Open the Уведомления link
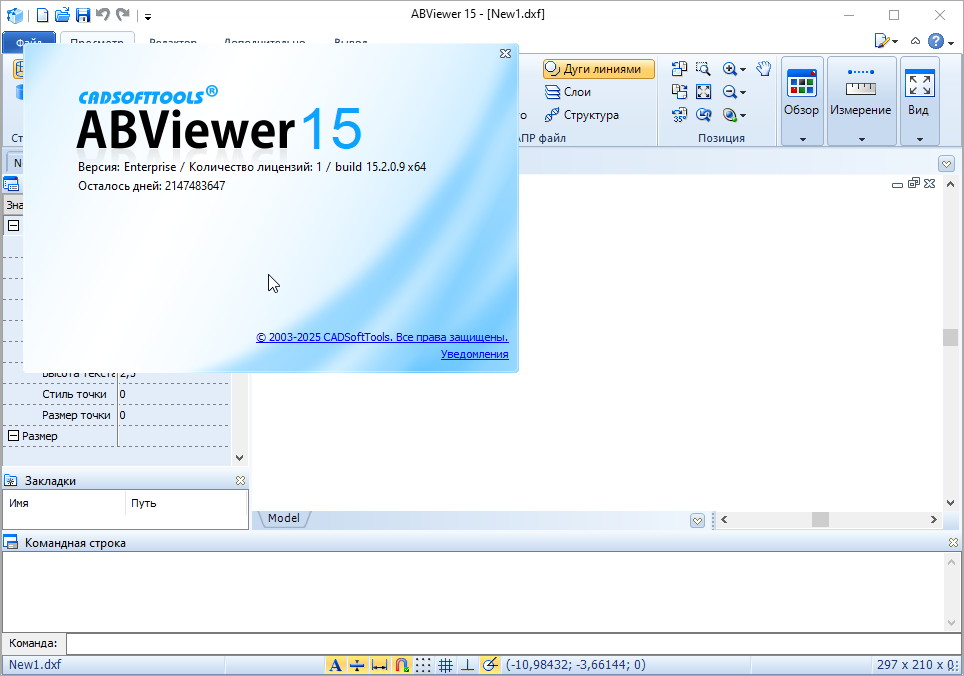This screenshot has width=964, height=676. [x=475, y=354]
